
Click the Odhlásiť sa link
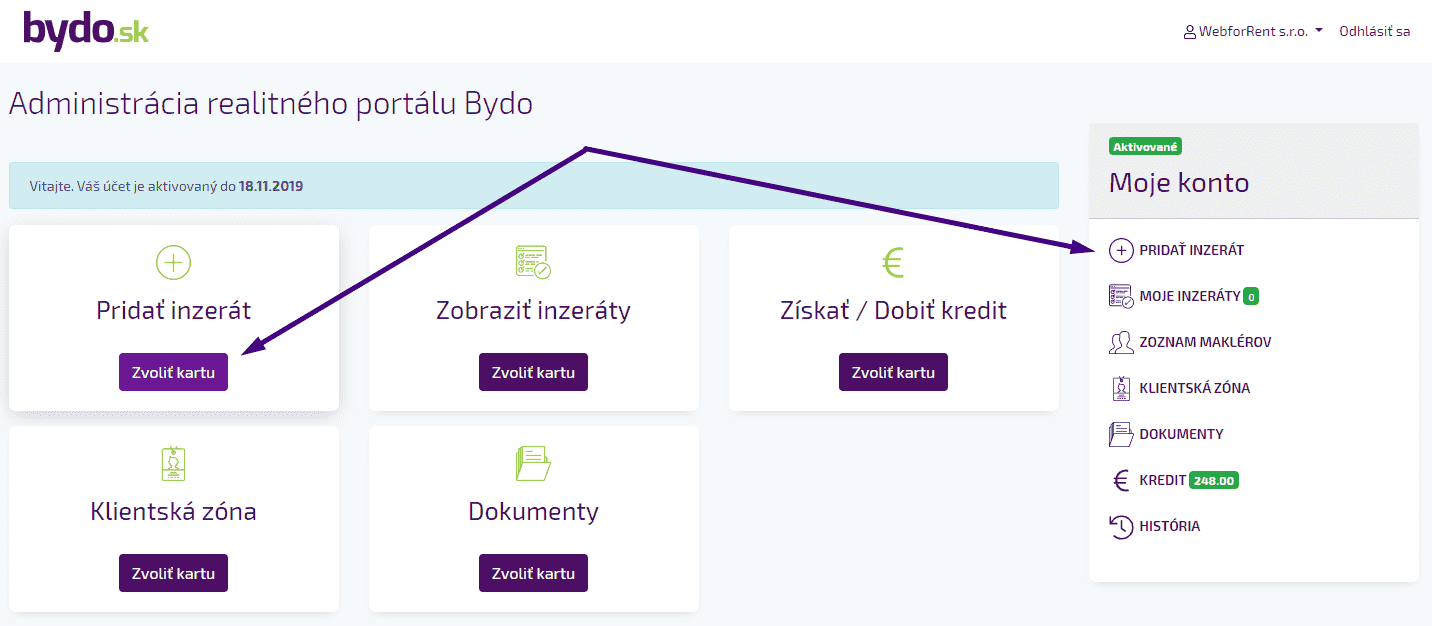pos(1375,30)
